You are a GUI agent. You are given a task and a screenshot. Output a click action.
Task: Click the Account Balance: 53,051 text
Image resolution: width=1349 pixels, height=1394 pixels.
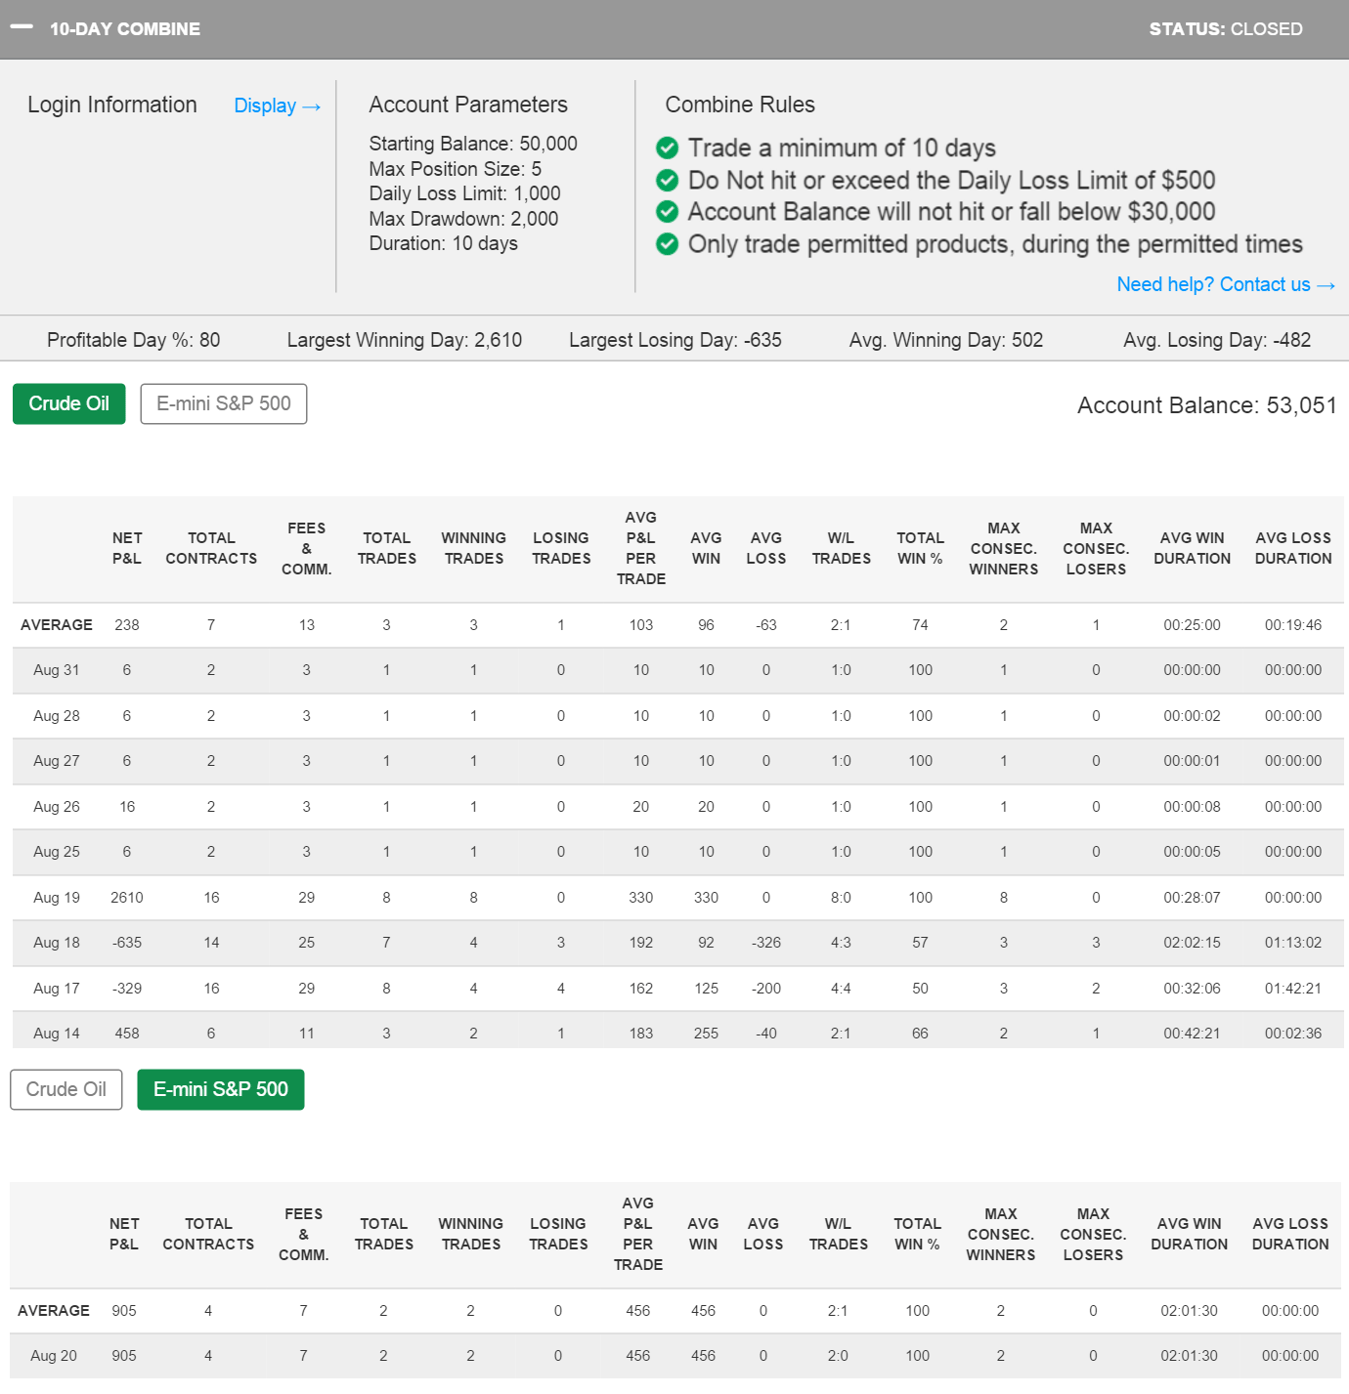point(1206,406)
